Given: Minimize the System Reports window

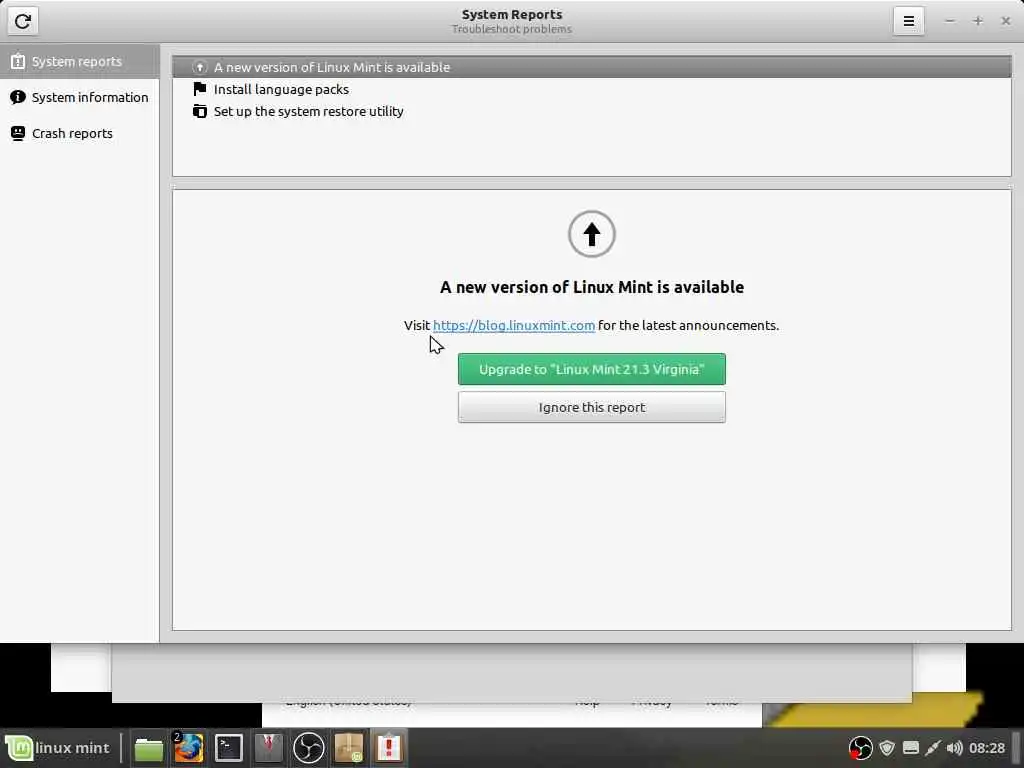Looking at the screenshot, I should (950, 21).
